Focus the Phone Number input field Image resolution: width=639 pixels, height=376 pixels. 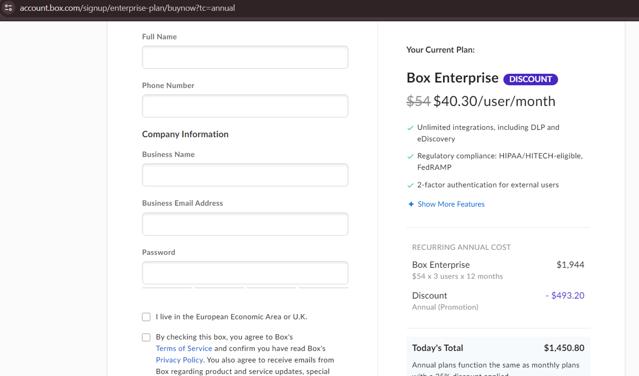245,106
